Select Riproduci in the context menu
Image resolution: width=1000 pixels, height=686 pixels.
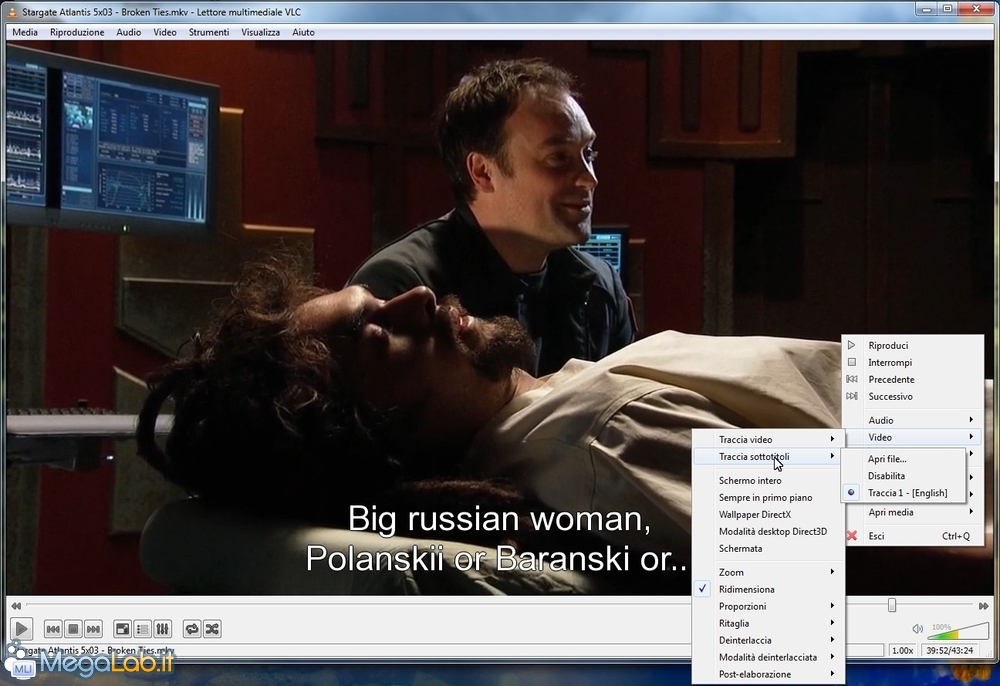point(913,346)
